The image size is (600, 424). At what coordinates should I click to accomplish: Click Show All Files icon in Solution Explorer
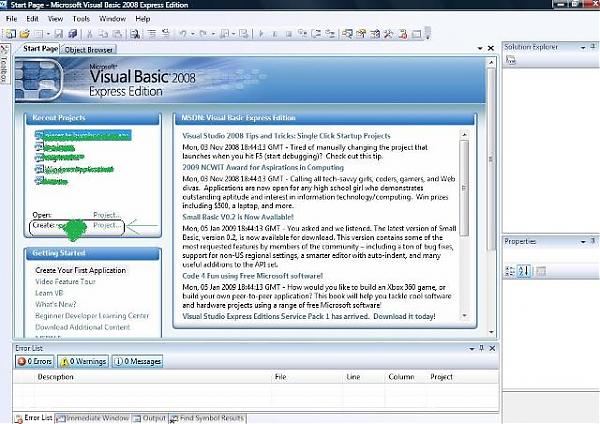510,60
